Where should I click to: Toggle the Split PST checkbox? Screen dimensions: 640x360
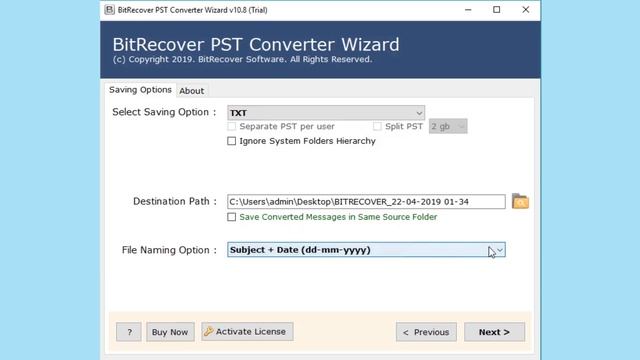377,127
